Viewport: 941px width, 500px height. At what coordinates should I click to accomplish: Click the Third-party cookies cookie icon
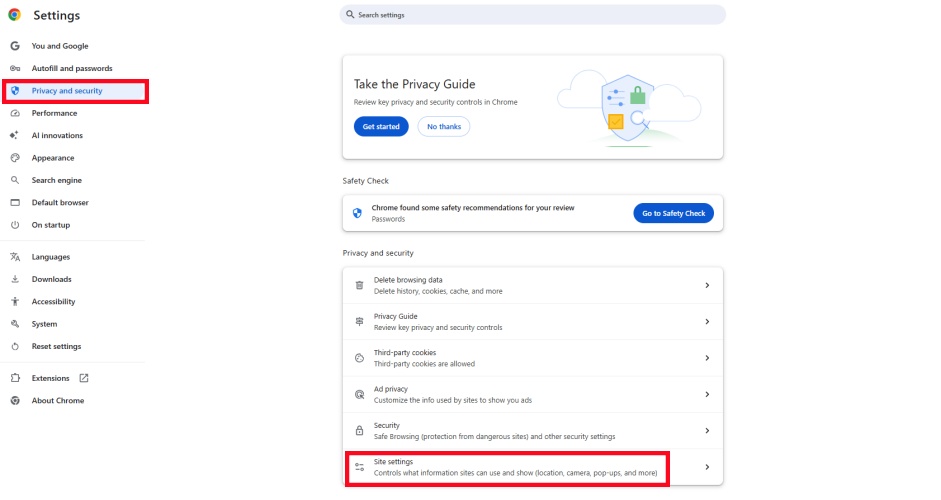(x=360, y=358)
